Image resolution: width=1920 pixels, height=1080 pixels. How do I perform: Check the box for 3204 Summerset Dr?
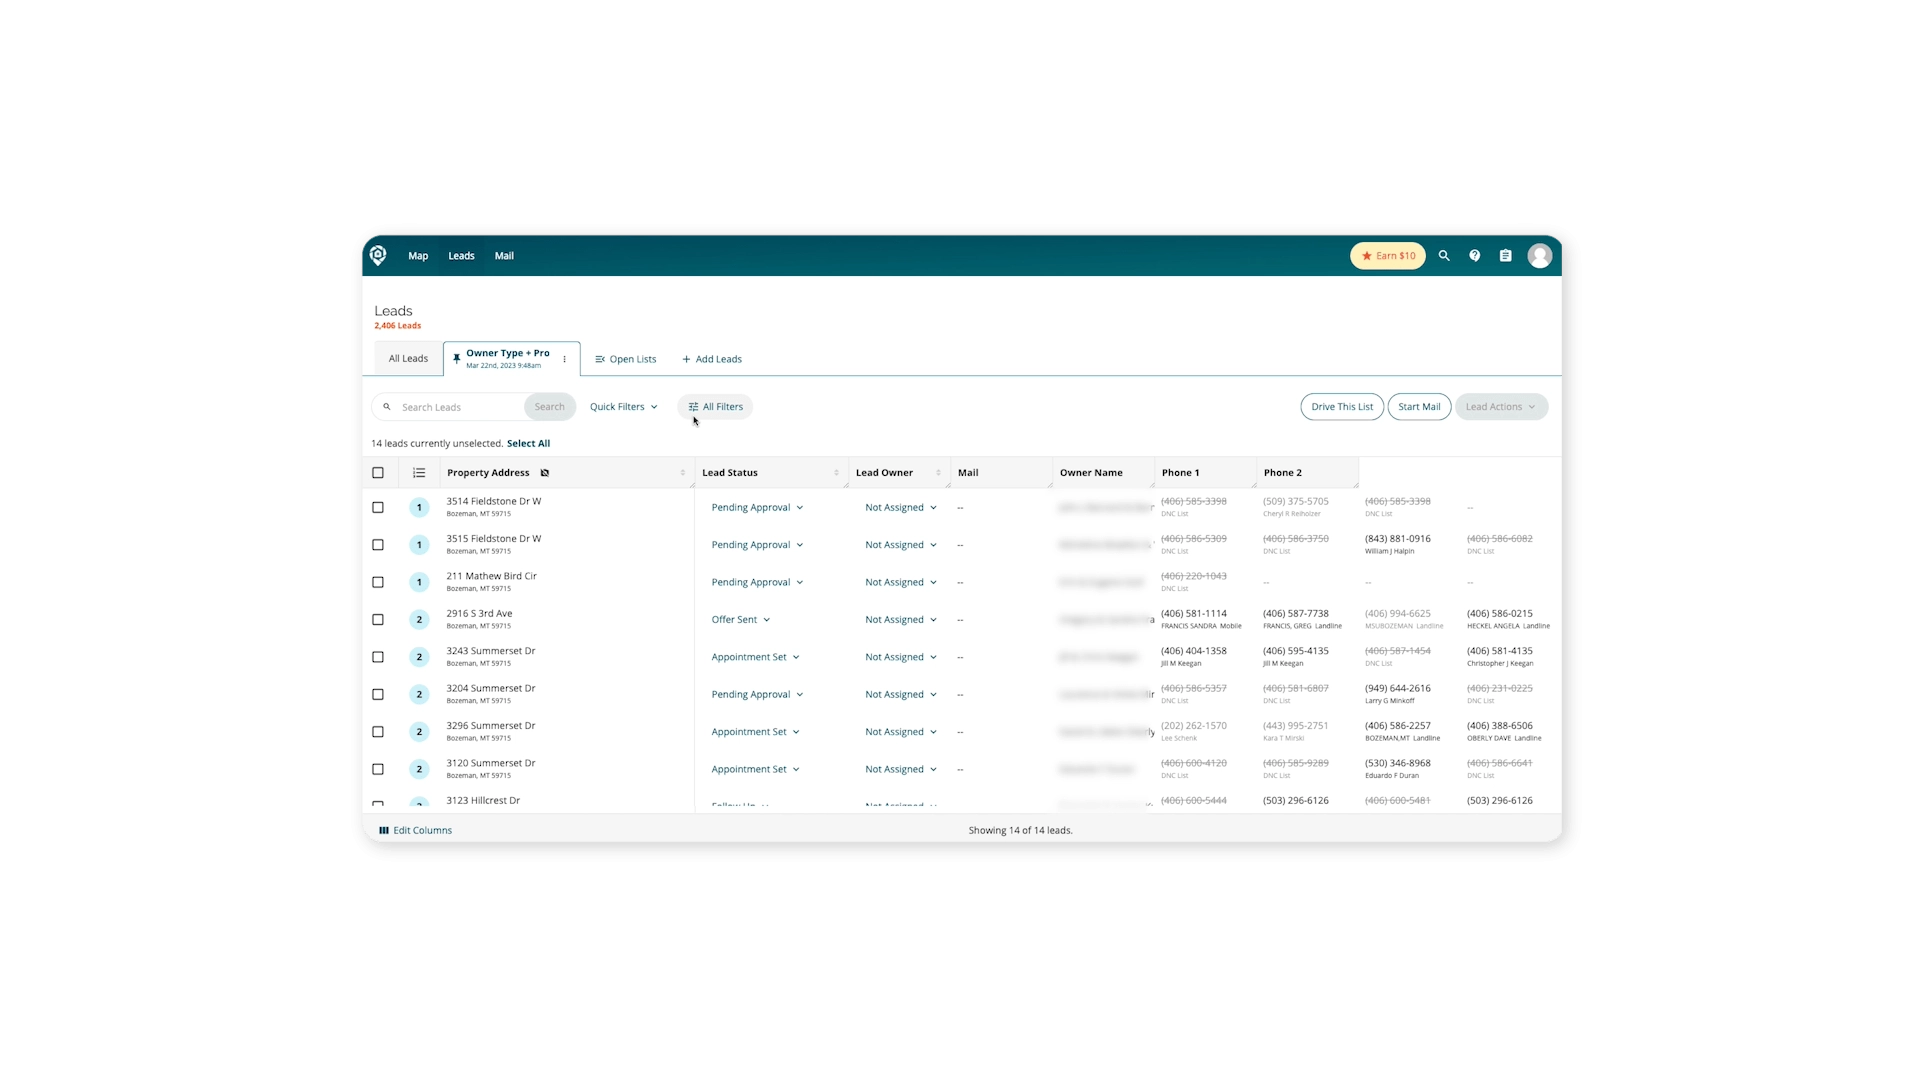(x=378, y=694)
